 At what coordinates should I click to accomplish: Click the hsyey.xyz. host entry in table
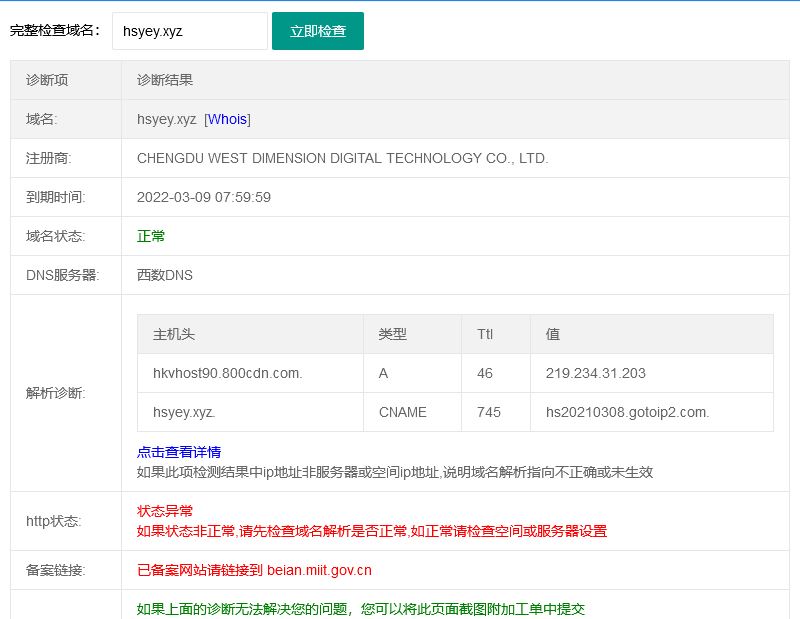(184, 412)
